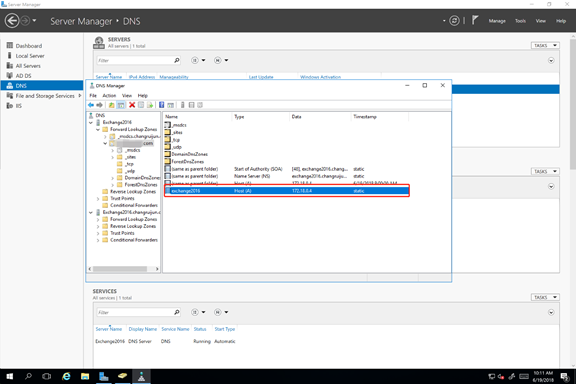Open Server Manager's View menu
Image resolution: width=576 pixels, height=384 pixels.
(x=540, y=21)
